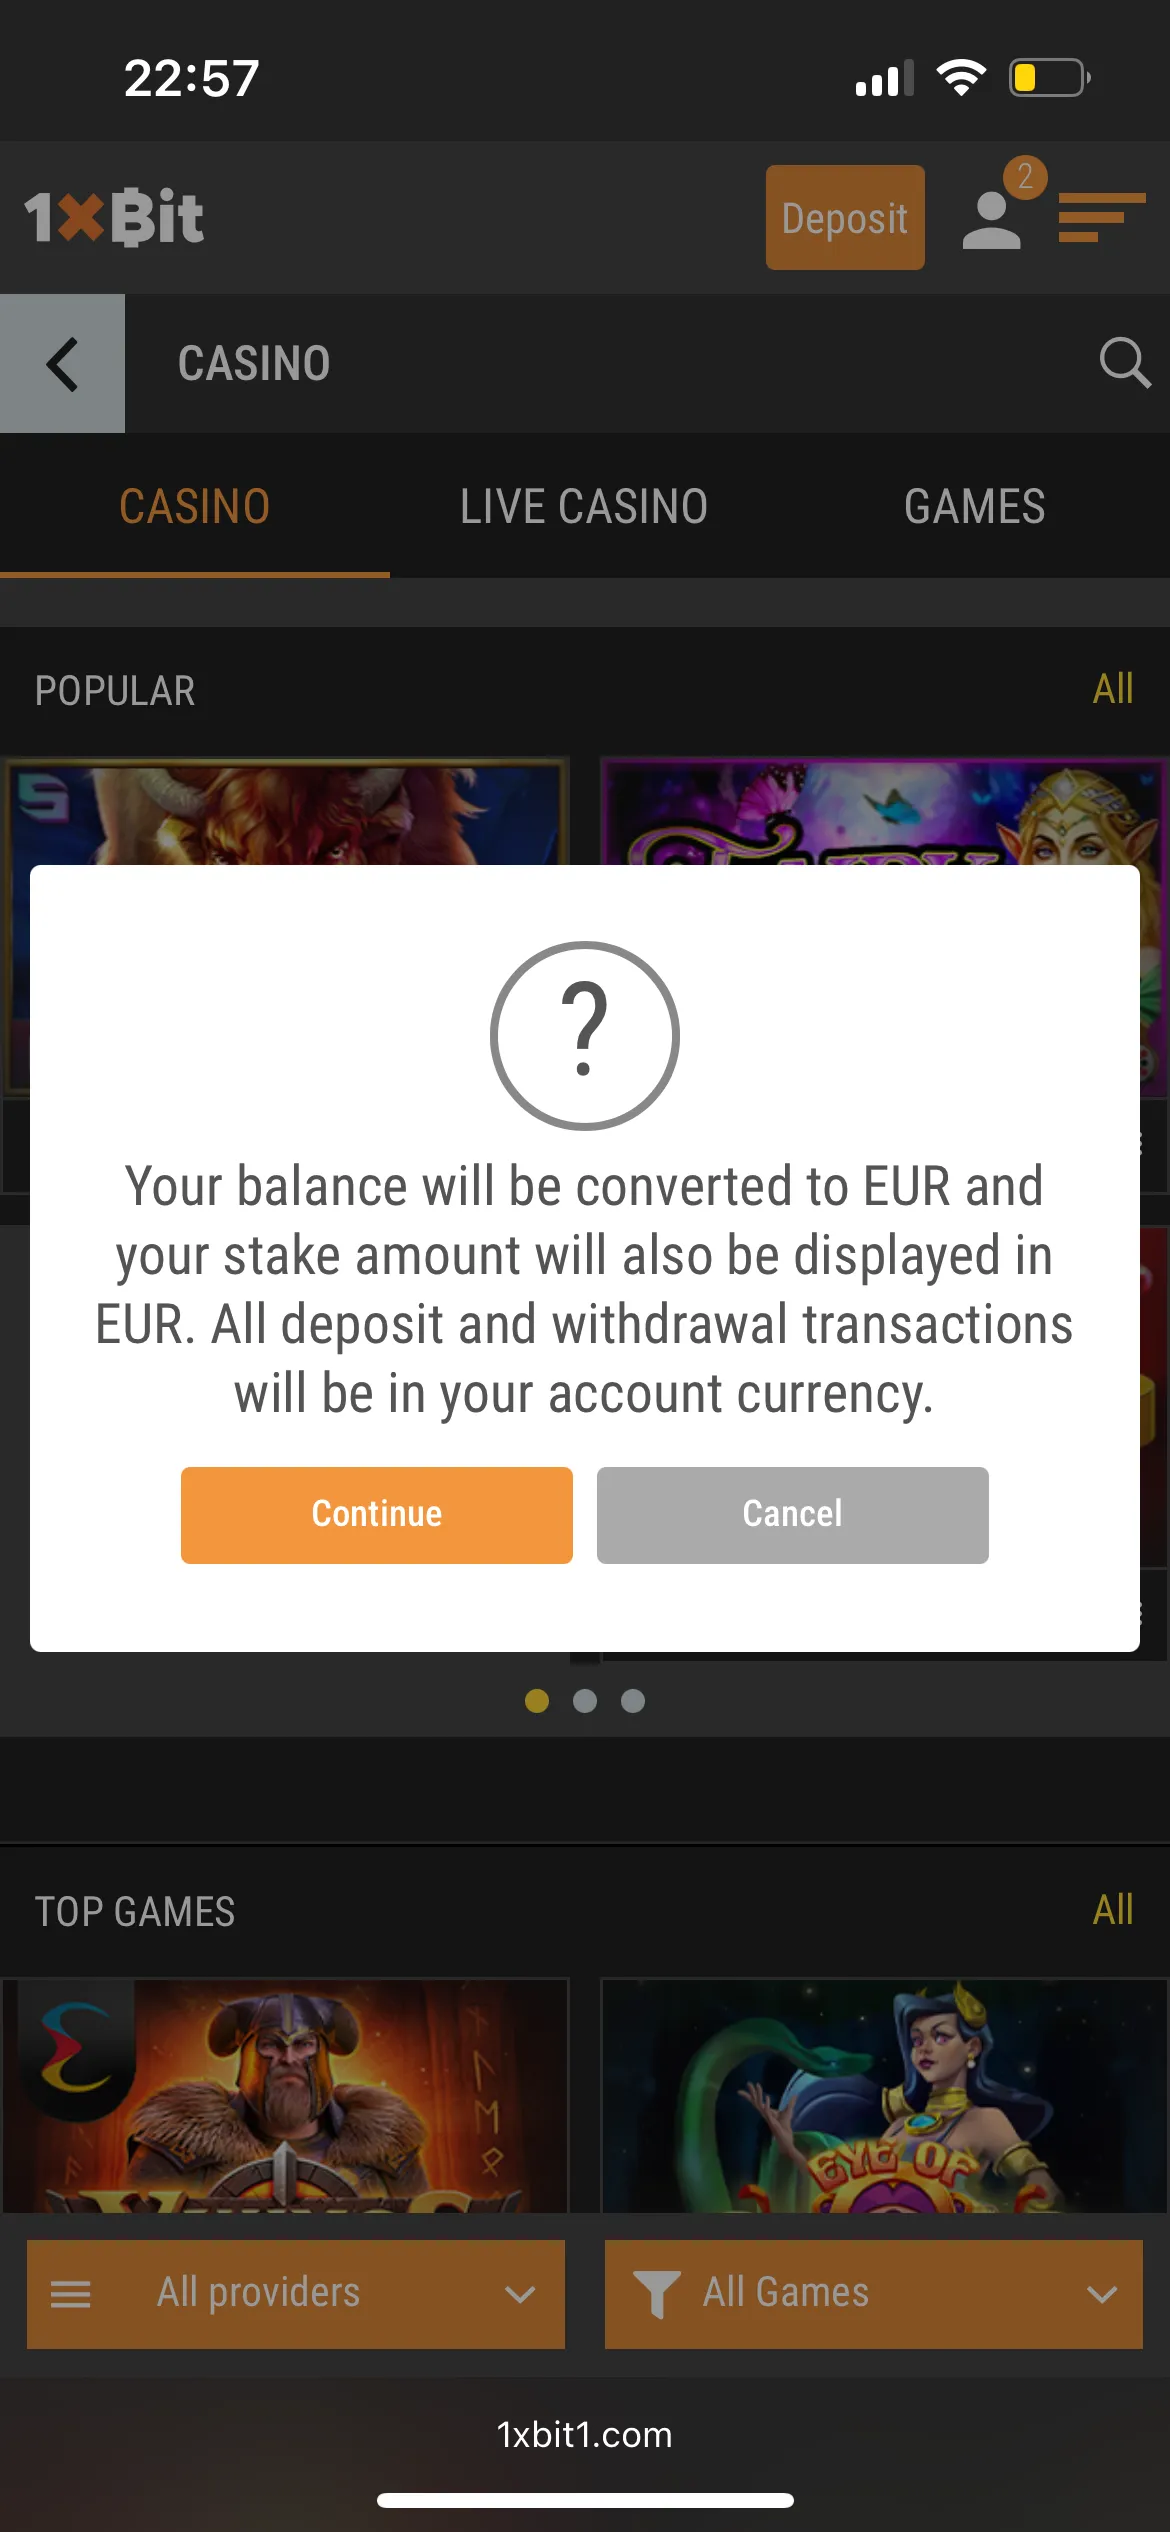This screenshot has height=2532, width=1170.
Task: Switch to the LIVE CASINO tab
Action: coord(584,506)
